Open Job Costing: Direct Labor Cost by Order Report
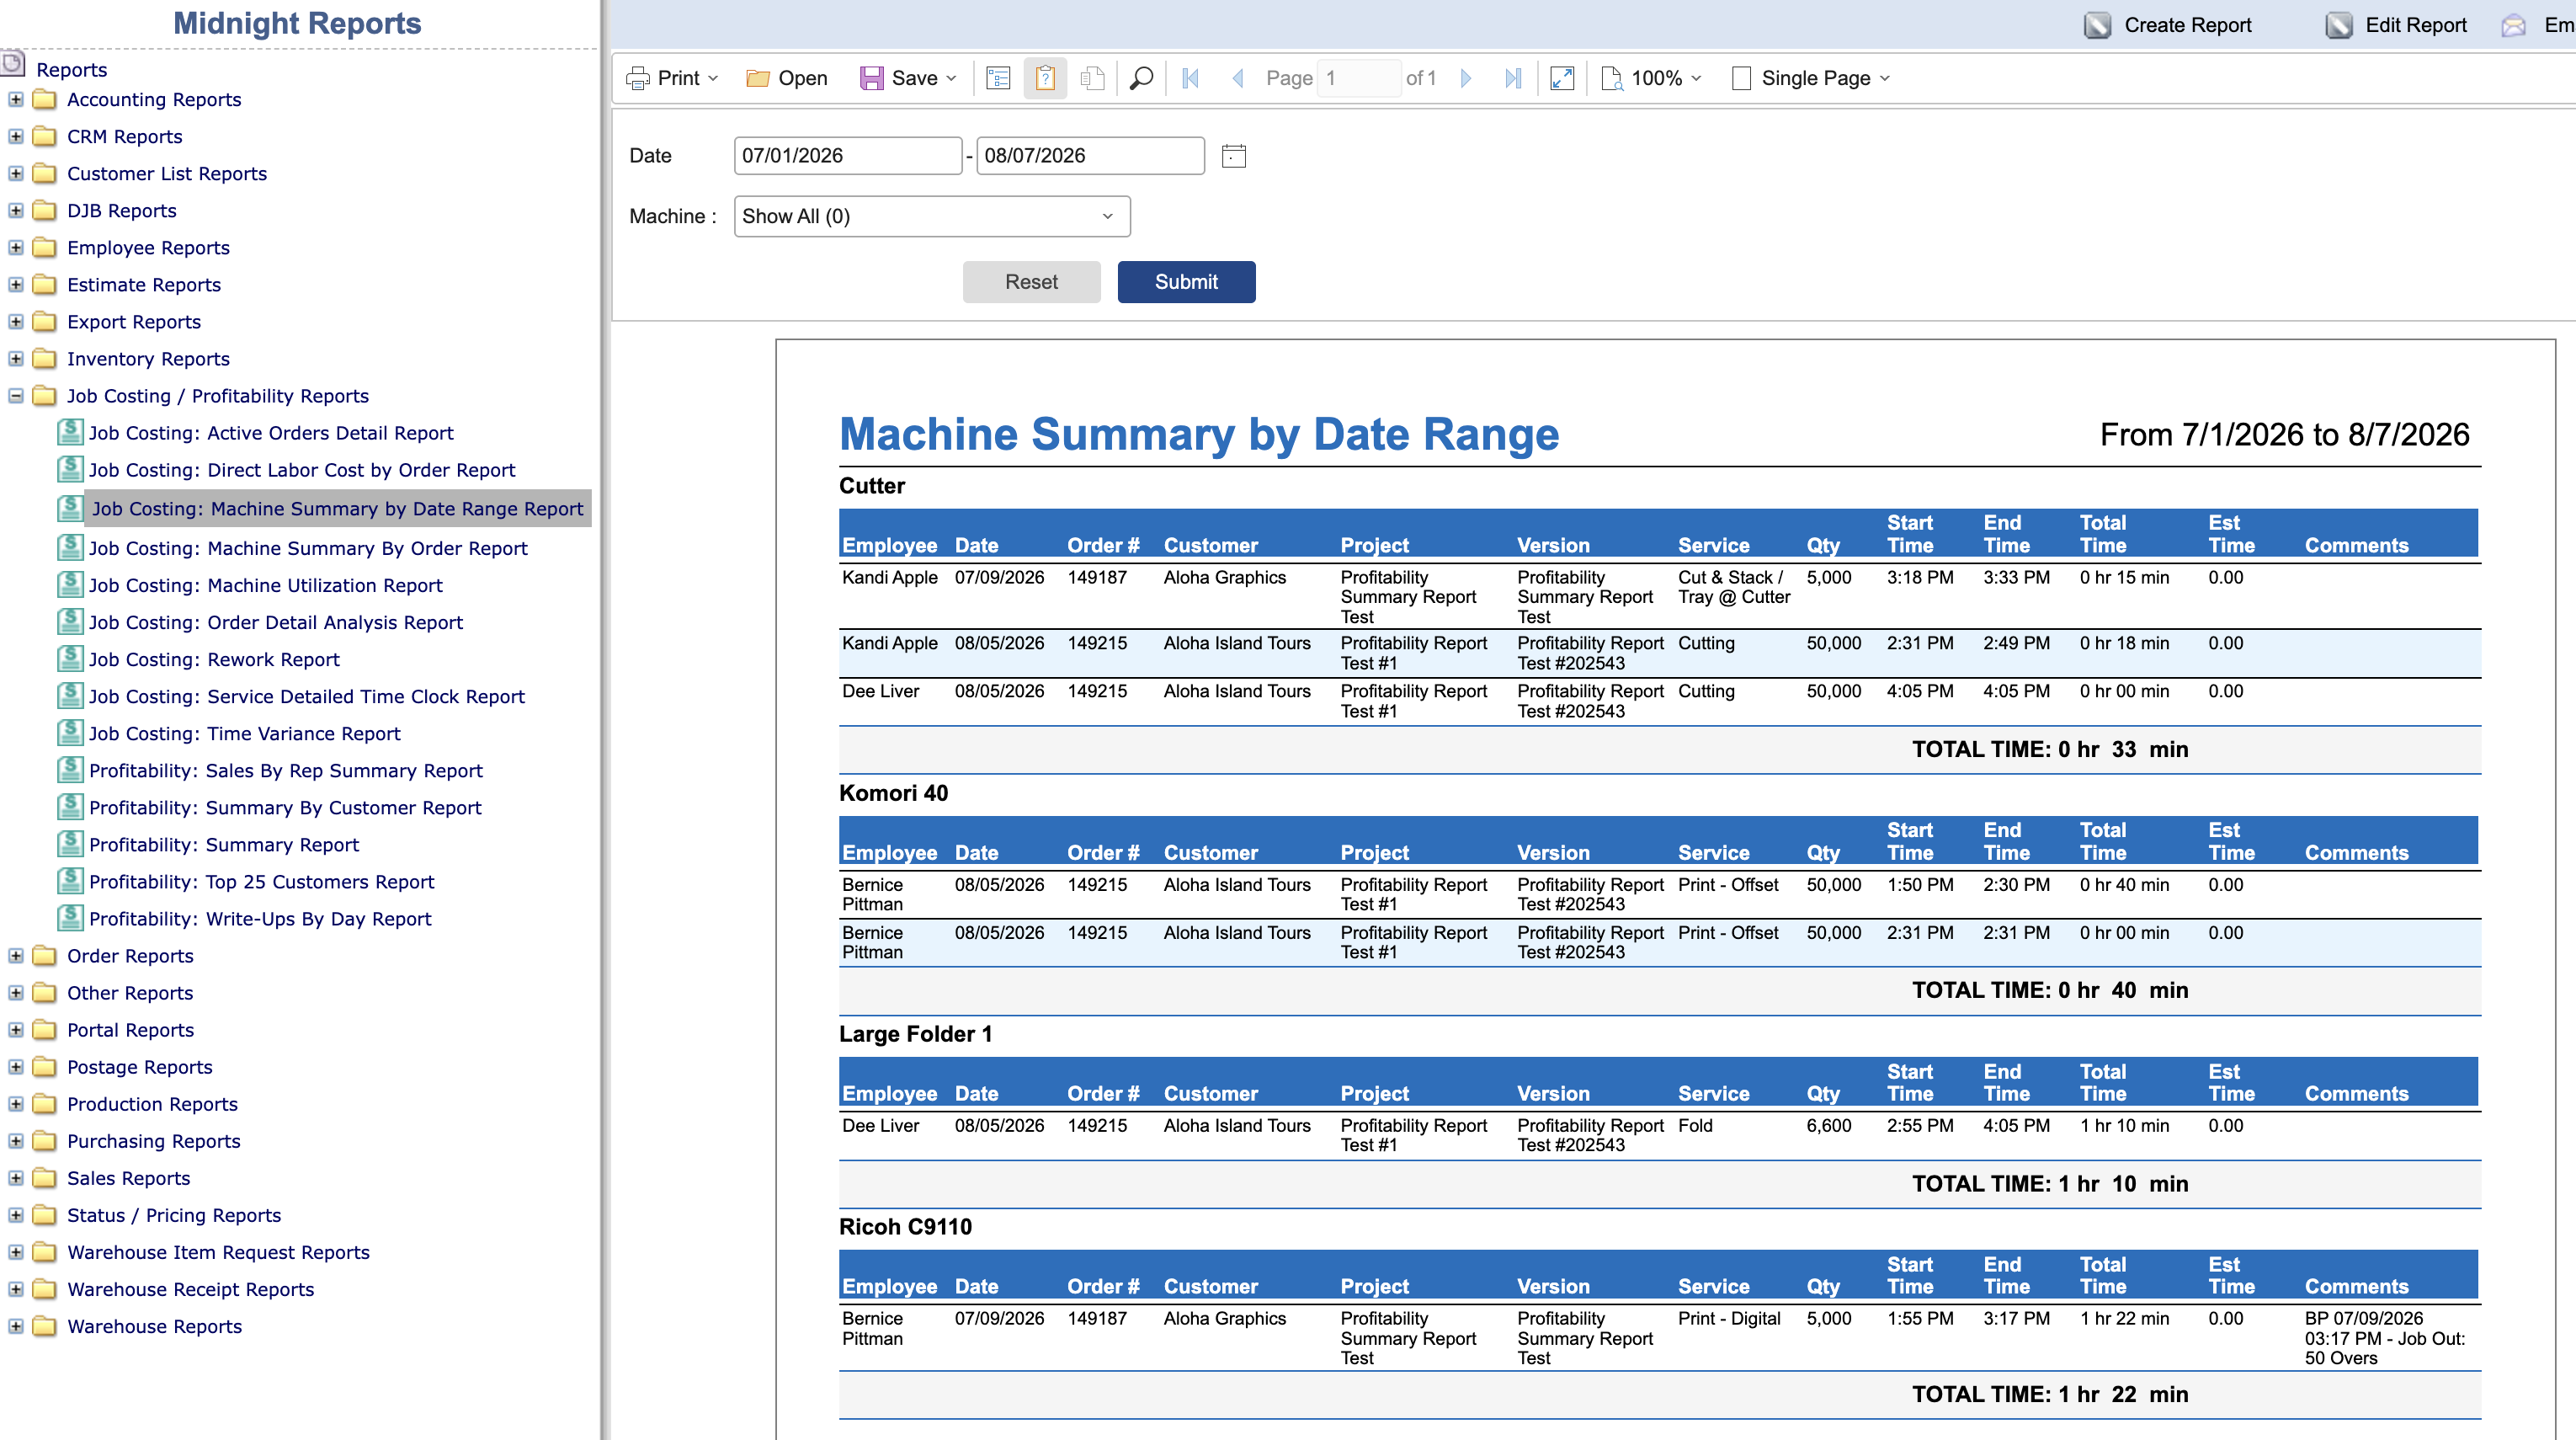2576x1440 pixels. 302,470
